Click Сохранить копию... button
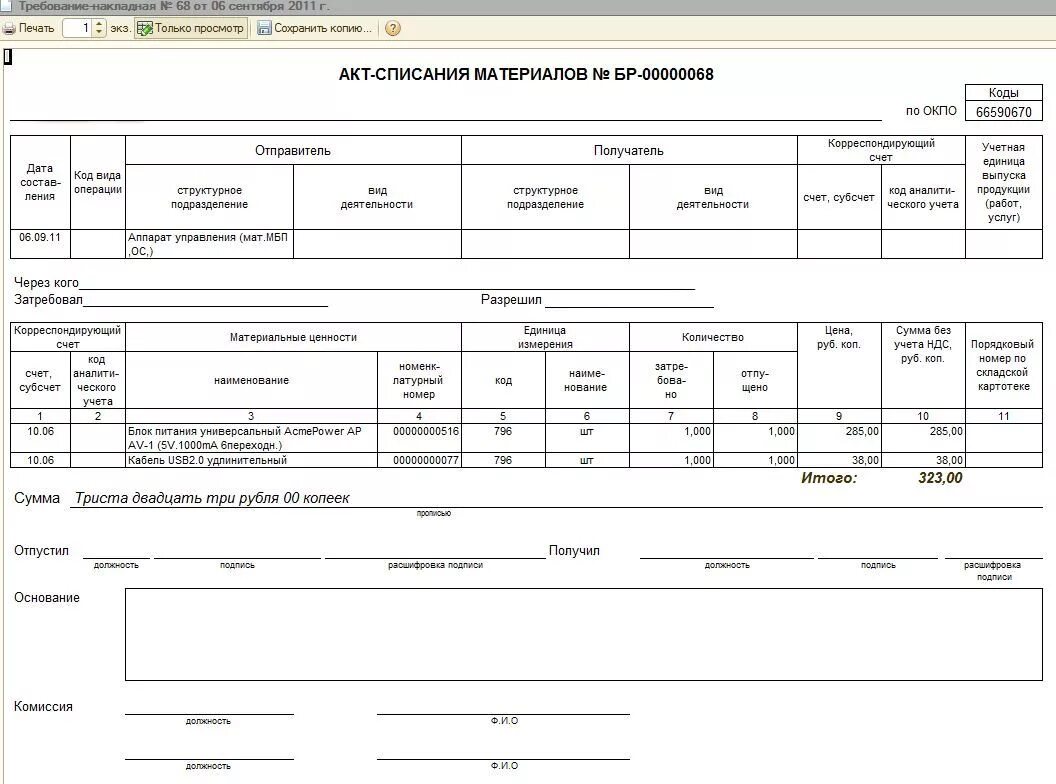The height and width of the screenshot is (784, 1056). click(x=315, y=28)
